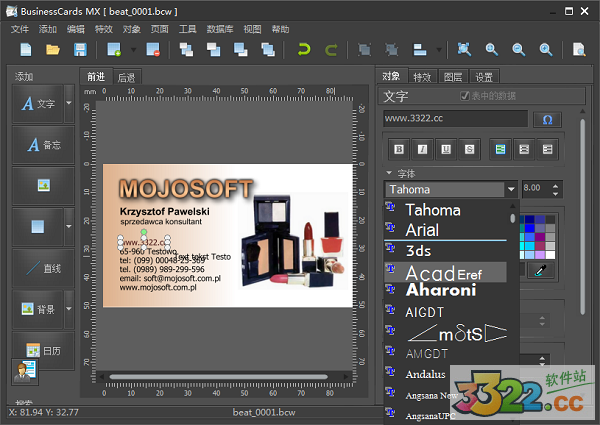
Task: Click the undo arrow icon
Action: click(x=304, y=50)
